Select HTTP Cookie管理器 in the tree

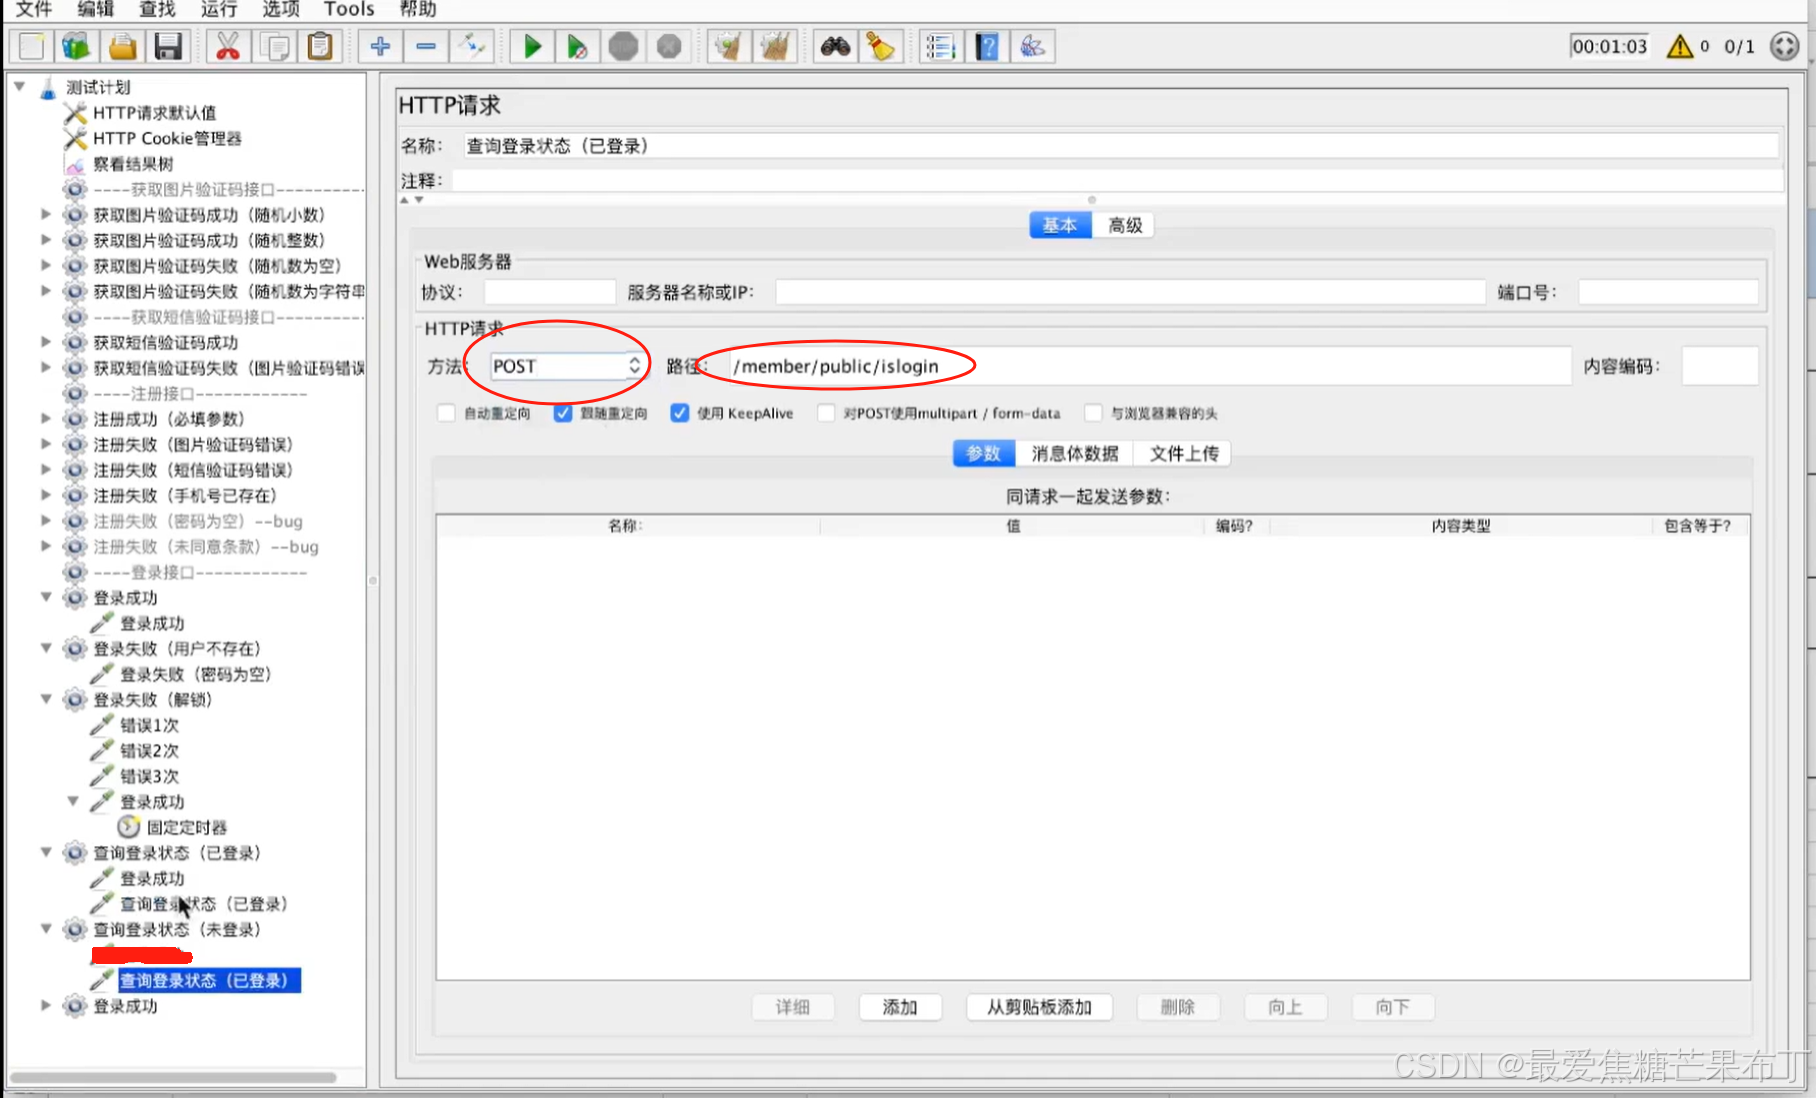167,138
